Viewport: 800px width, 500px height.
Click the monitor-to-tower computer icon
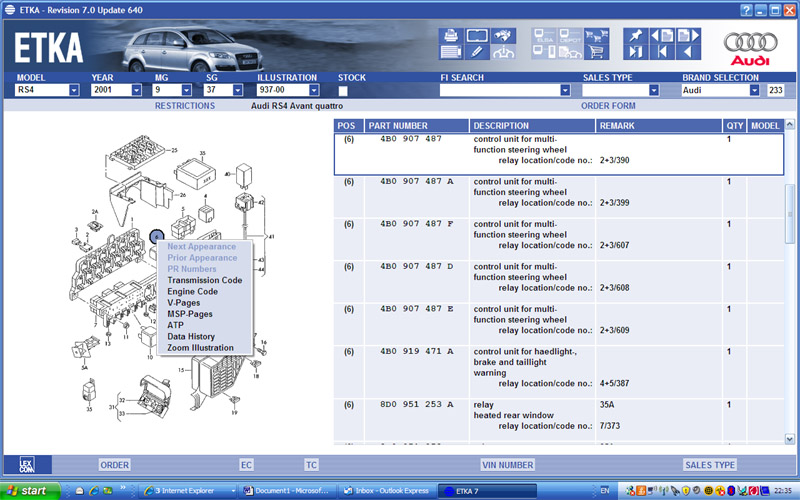tap(544, 52)
